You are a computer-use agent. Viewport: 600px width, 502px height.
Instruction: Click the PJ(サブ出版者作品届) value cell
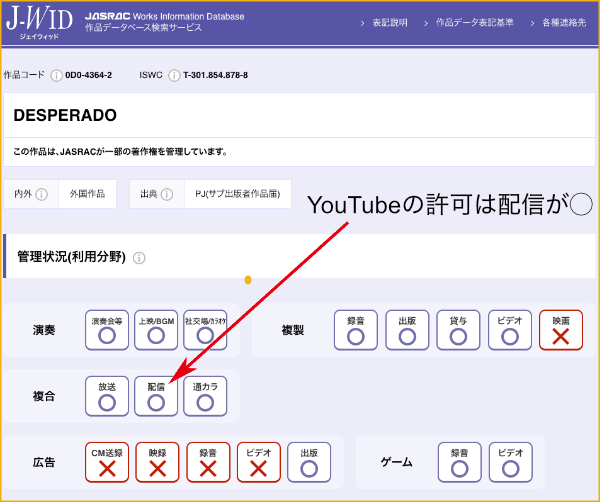tap(238, 194)
